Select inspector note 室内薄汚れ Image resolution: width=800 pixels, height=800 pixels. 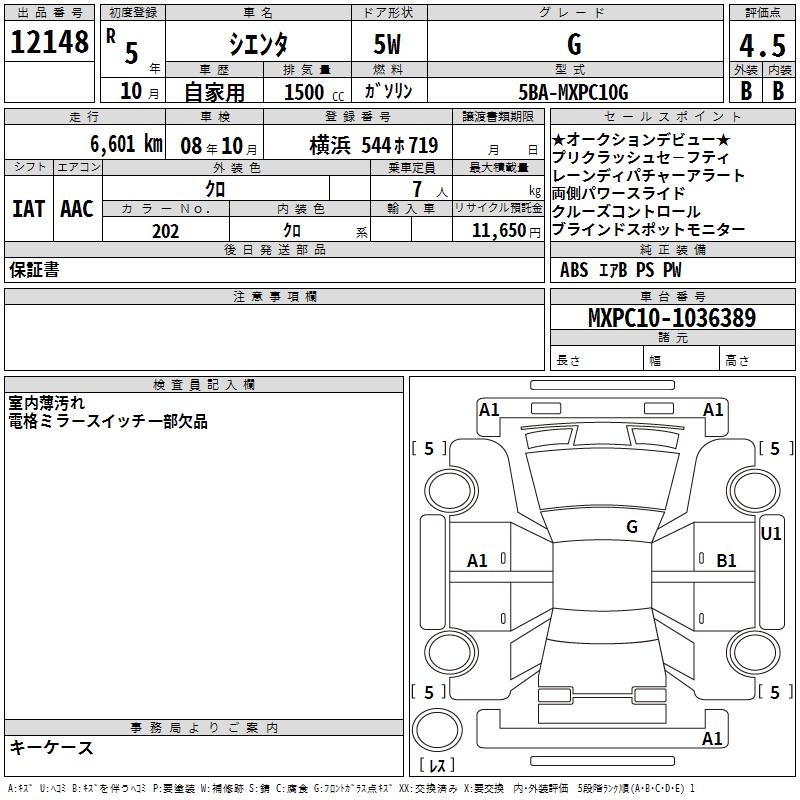46,403
